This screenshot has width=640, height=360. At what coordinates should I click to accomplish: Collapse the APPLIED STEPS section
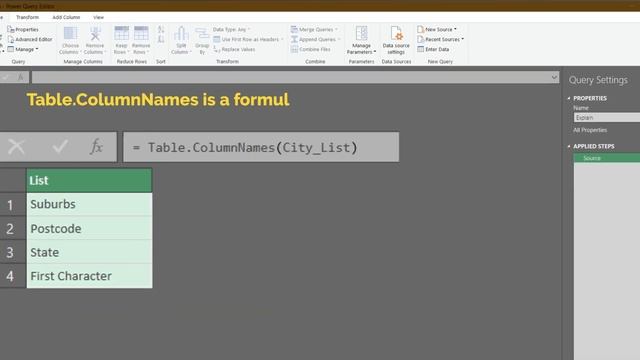click(569, 146)
